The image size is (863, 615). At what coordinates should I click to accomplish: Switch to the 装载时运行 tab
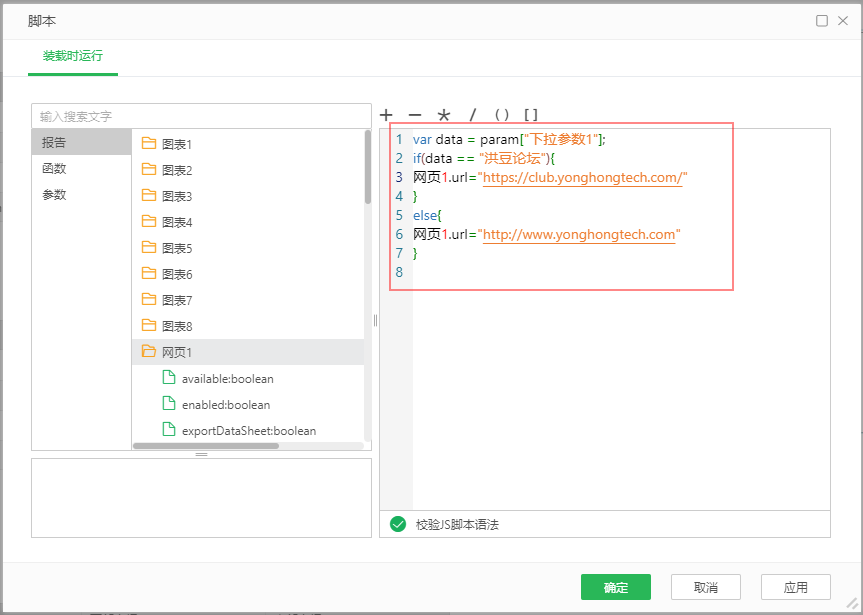[x=72, y=56]
